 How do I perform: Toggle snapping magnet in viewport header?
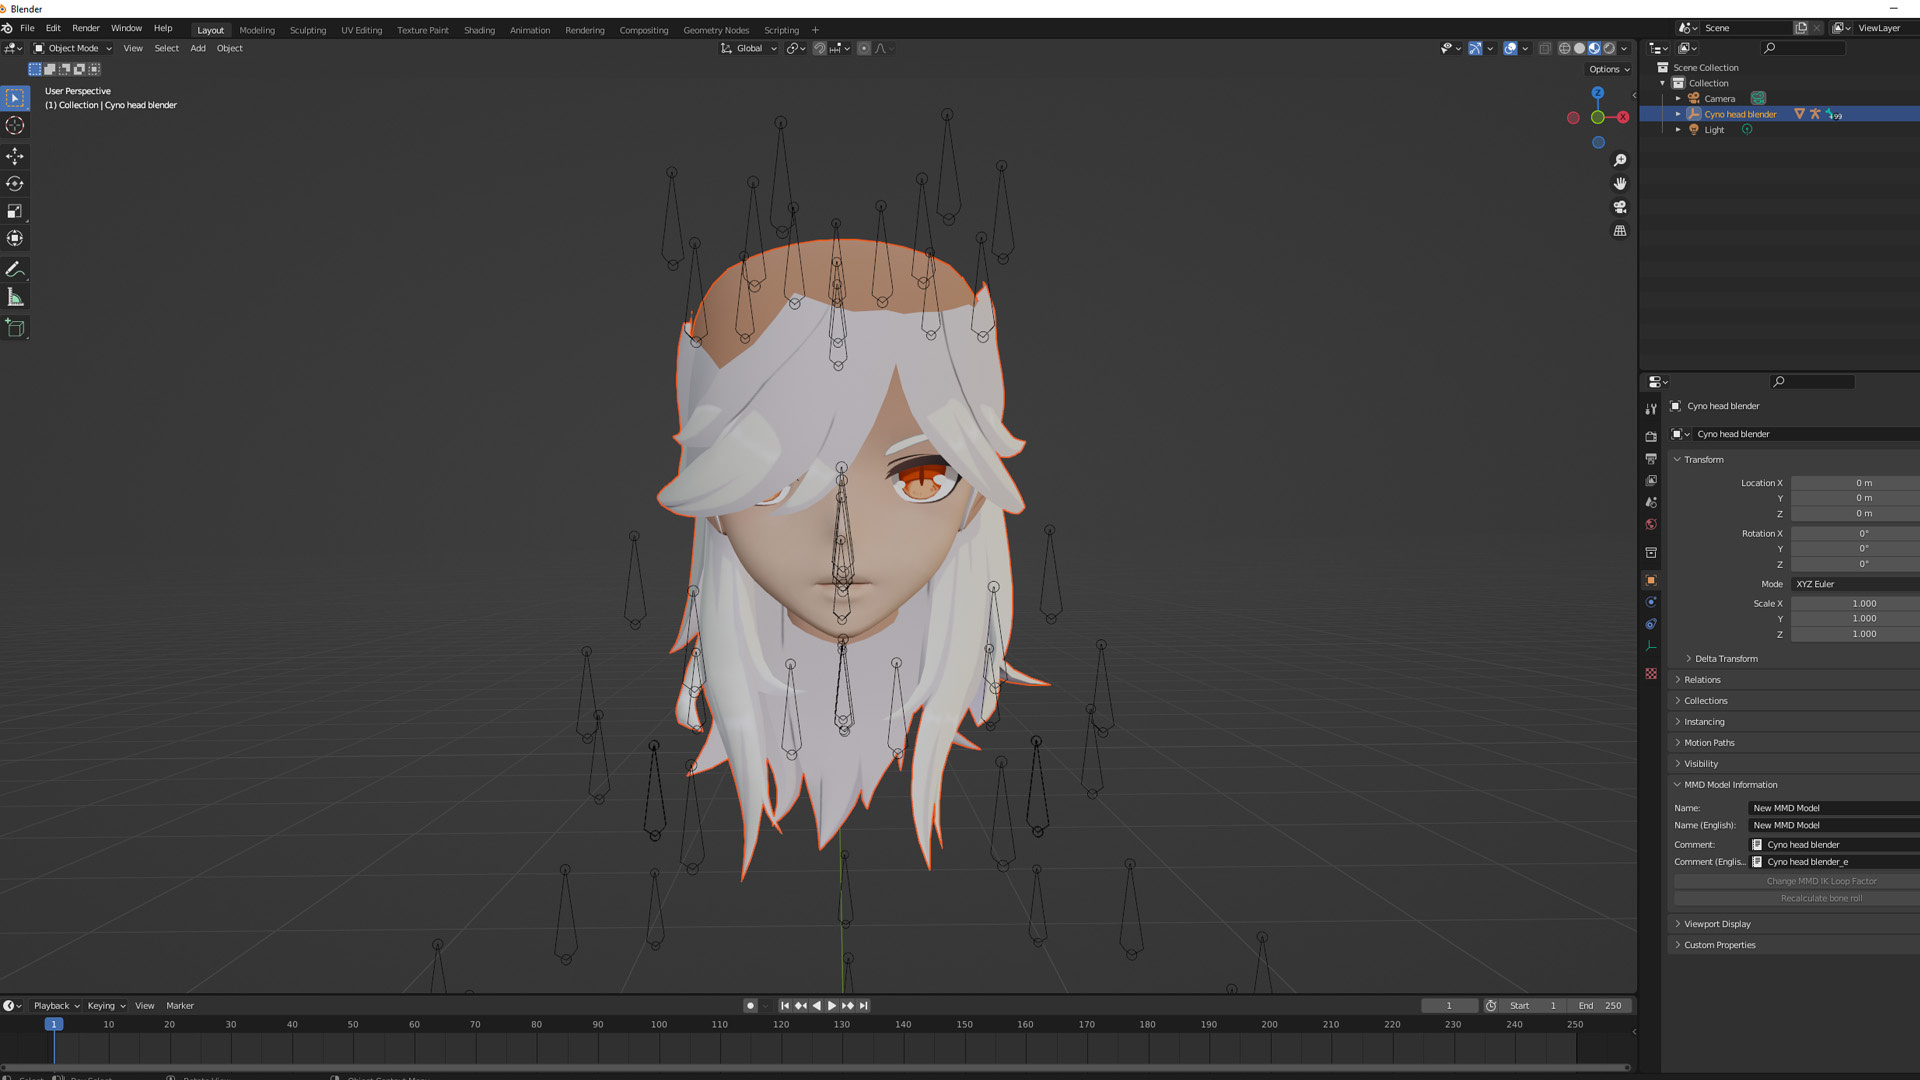coord(820,48)
